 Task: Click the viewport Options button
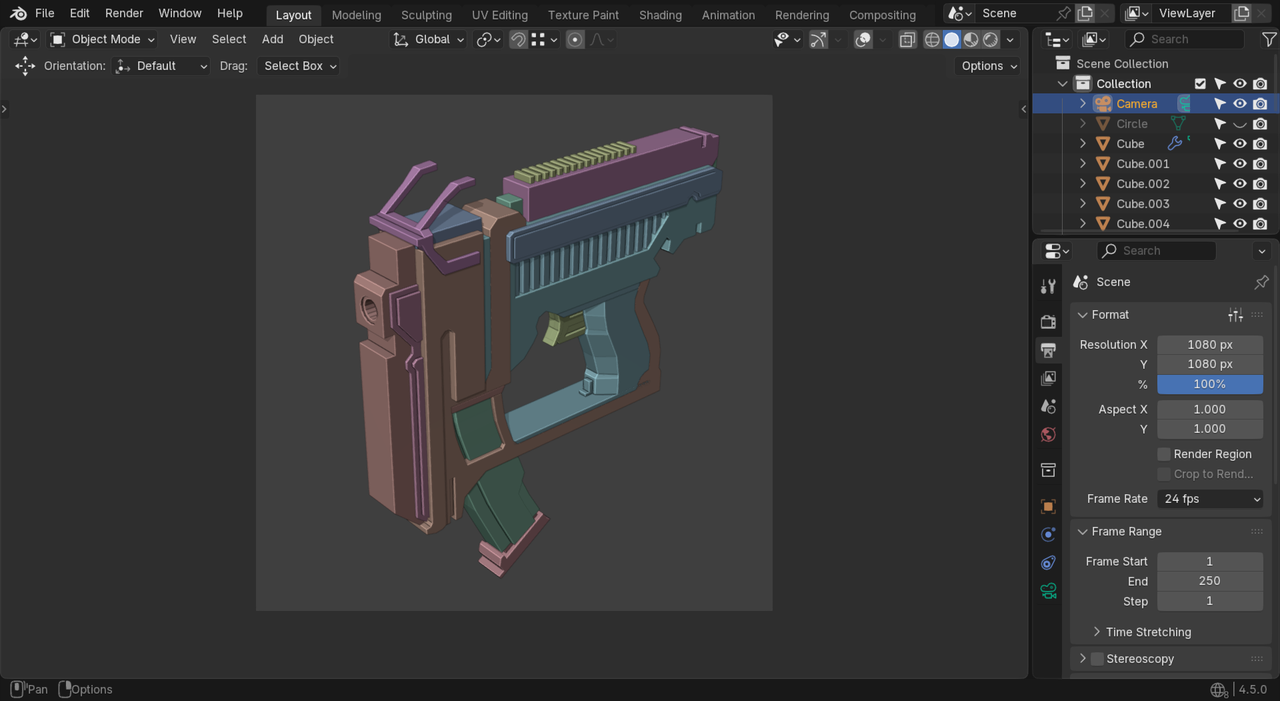pyautogui.click(x=988, y=66)
